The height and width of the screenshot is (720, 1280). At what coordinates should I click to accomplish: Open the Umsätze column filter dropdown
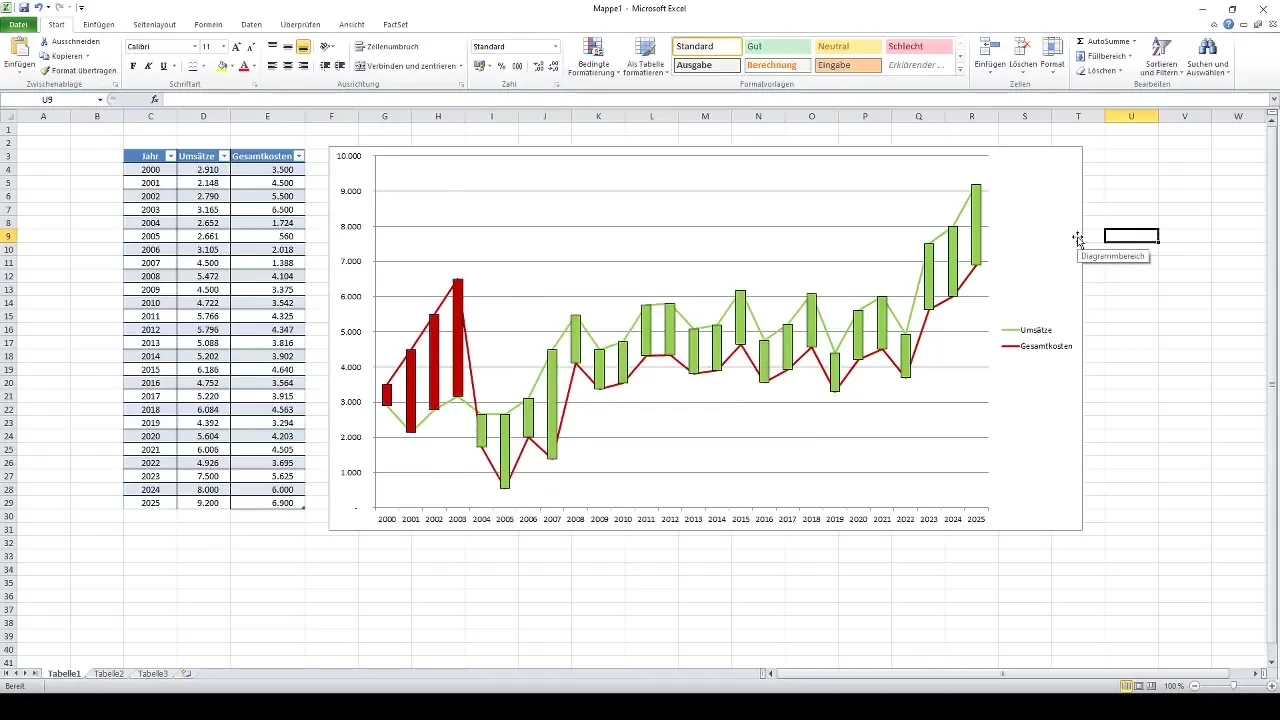(223, 157)
